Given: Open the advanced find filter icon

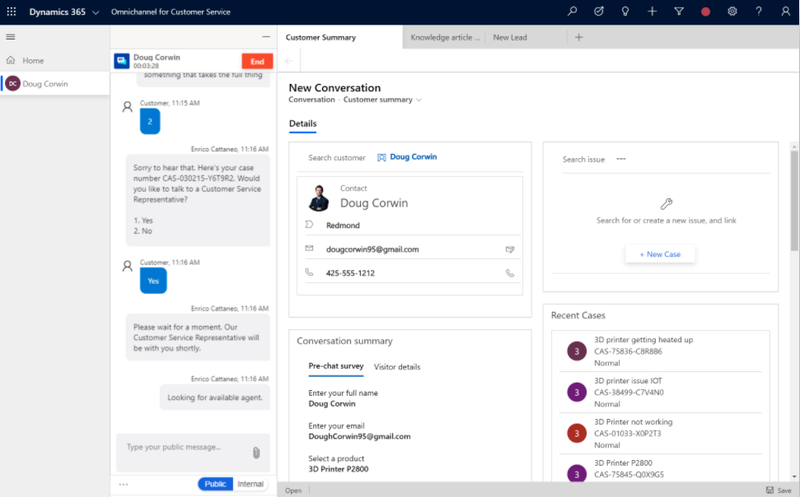Looking at the screenshot, I should click(679, 11).
